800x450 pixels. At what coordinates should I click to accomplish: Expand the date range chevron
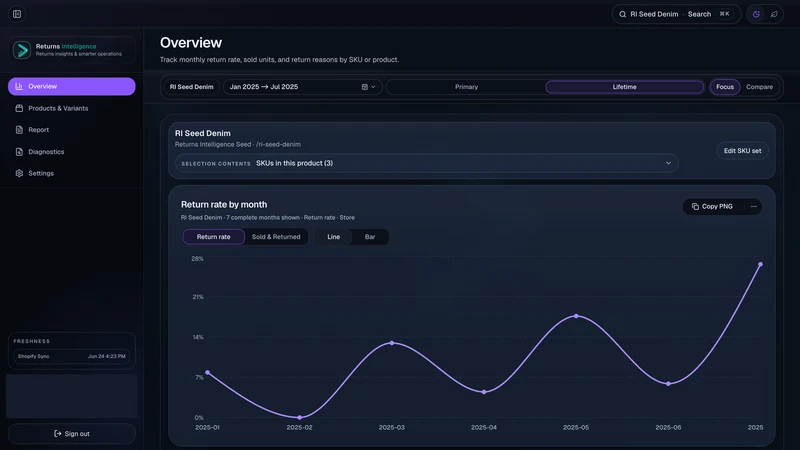373,87
